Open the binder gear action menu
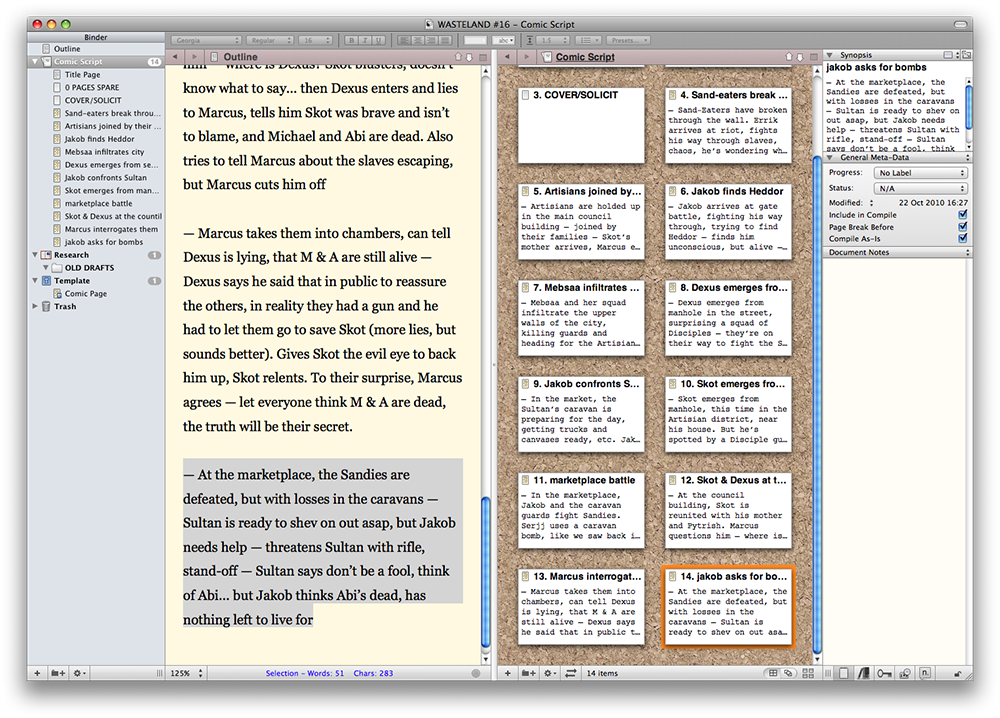This screenshot has height=718, width=1000. 80,674
